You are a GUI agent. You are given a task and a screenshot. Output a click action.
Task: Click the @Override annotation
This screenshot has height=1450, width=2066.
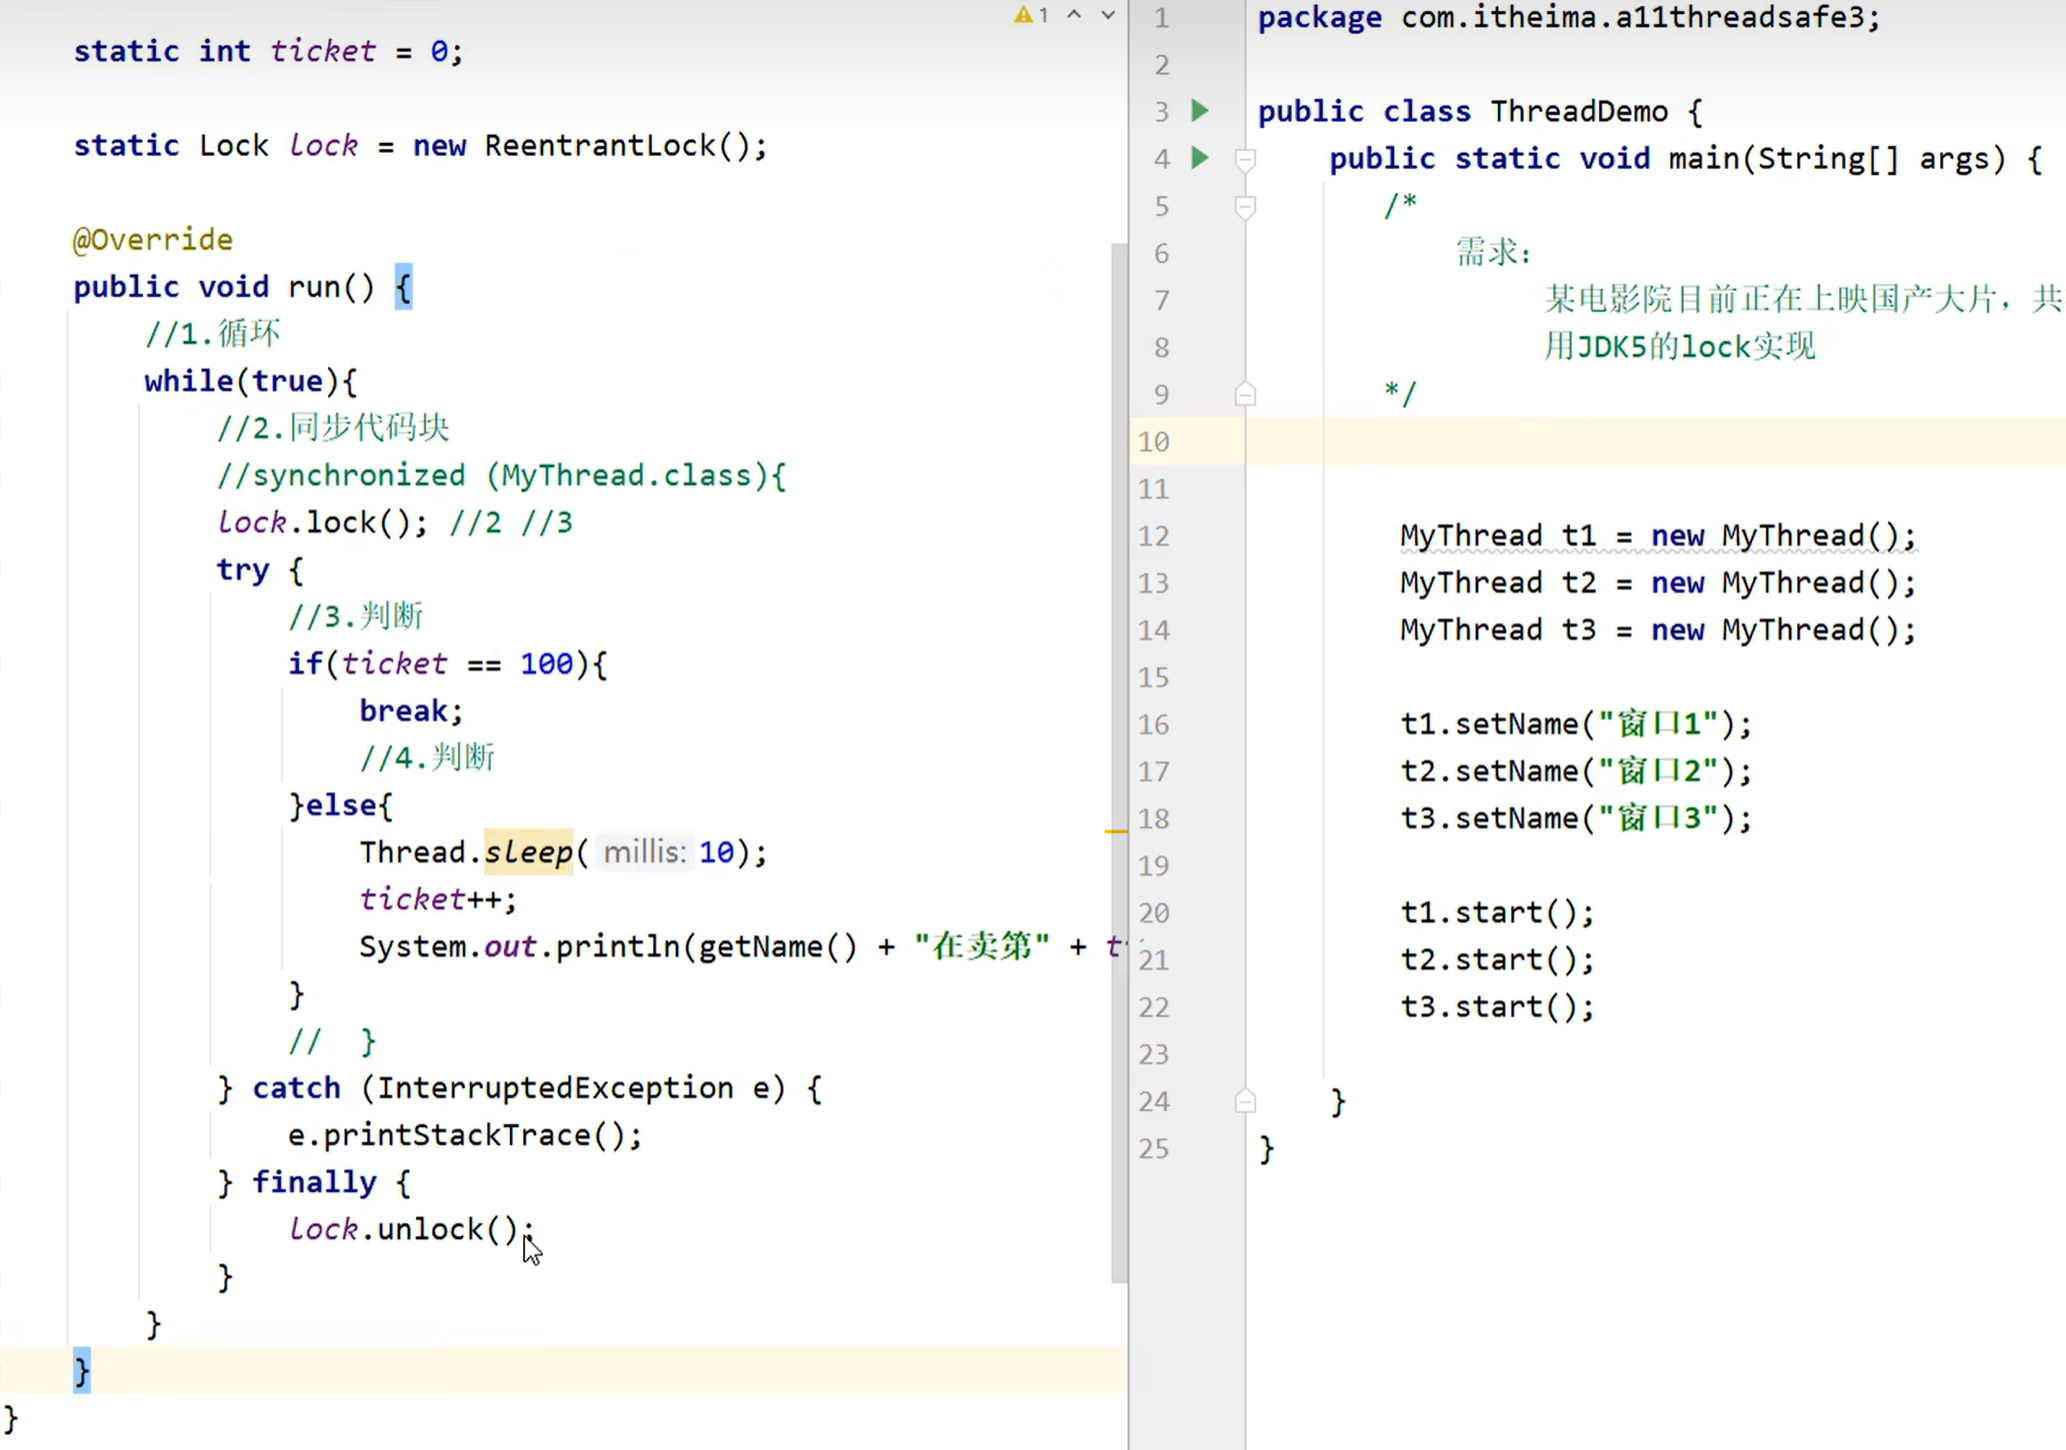point(152,240)
